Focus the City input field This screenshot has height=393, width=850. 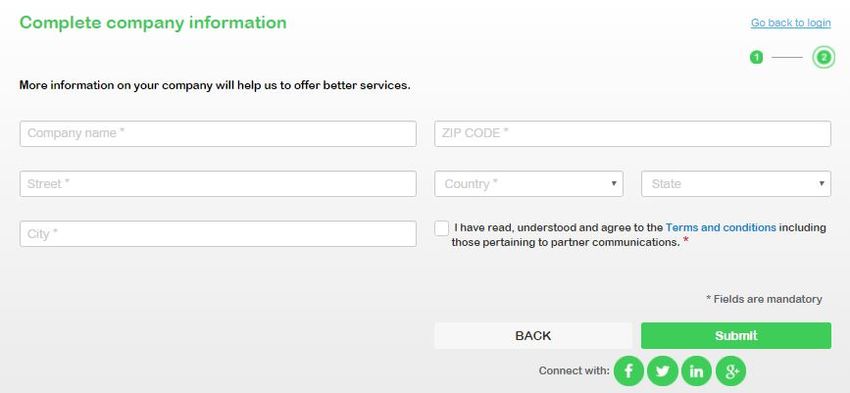[x=218, y=234]
